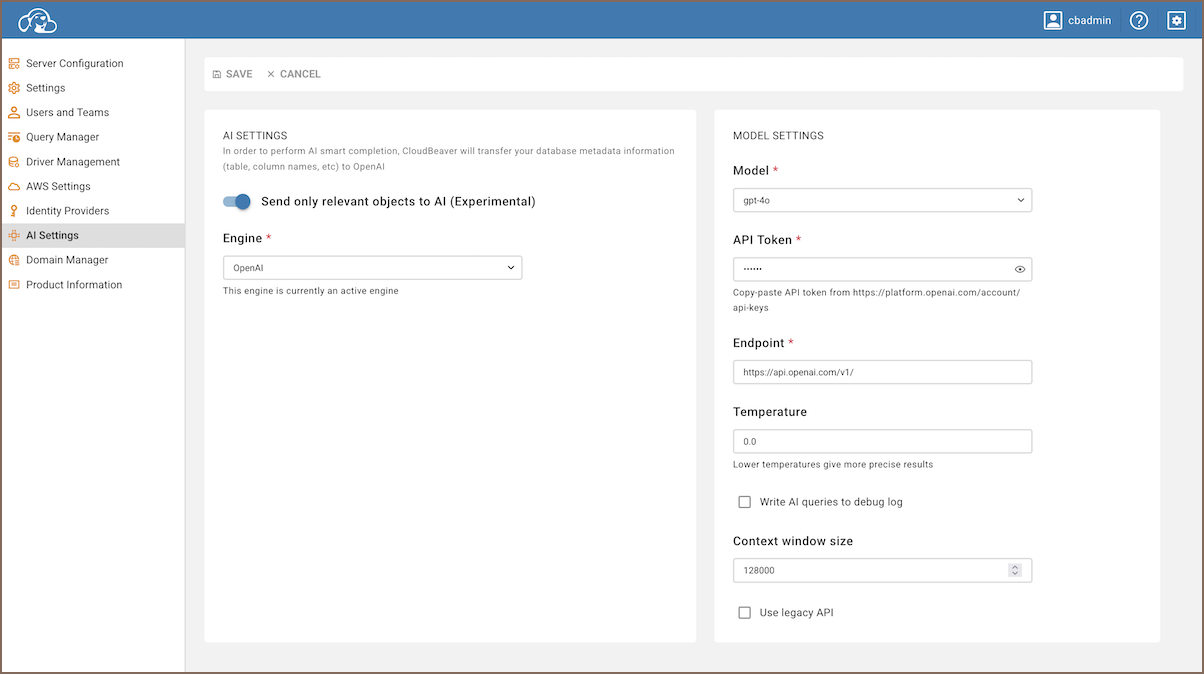1204x674 pixels.
Task: Expand the Model dropdown showing gpt-4o
Action: pos(882,200)
